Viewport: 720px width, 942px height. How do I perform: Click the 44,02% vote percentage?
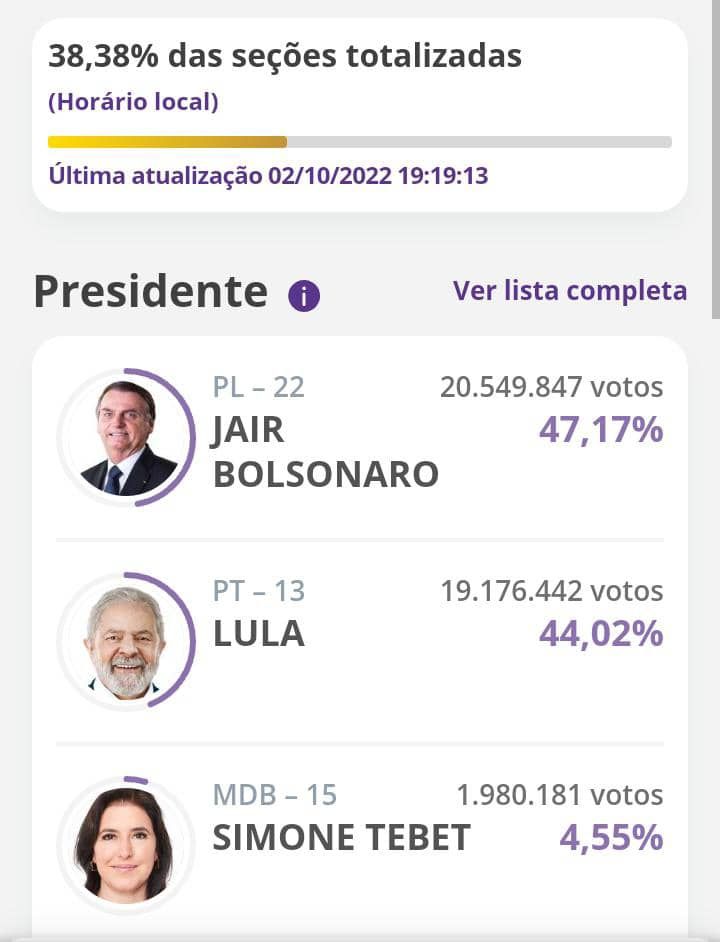[x=601, y=634]
